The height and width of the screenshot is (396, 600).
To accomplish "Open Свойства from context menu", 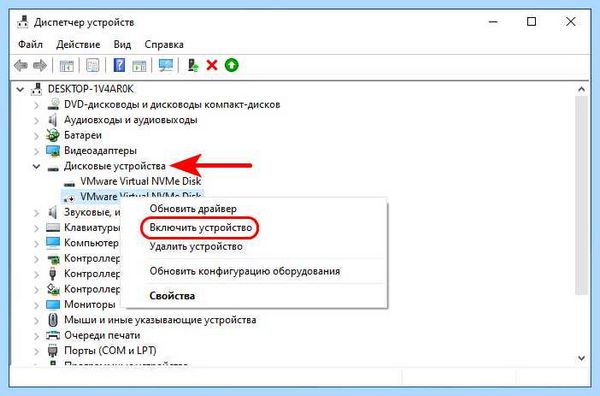I will pyautogui.click(x=172, y=296).
